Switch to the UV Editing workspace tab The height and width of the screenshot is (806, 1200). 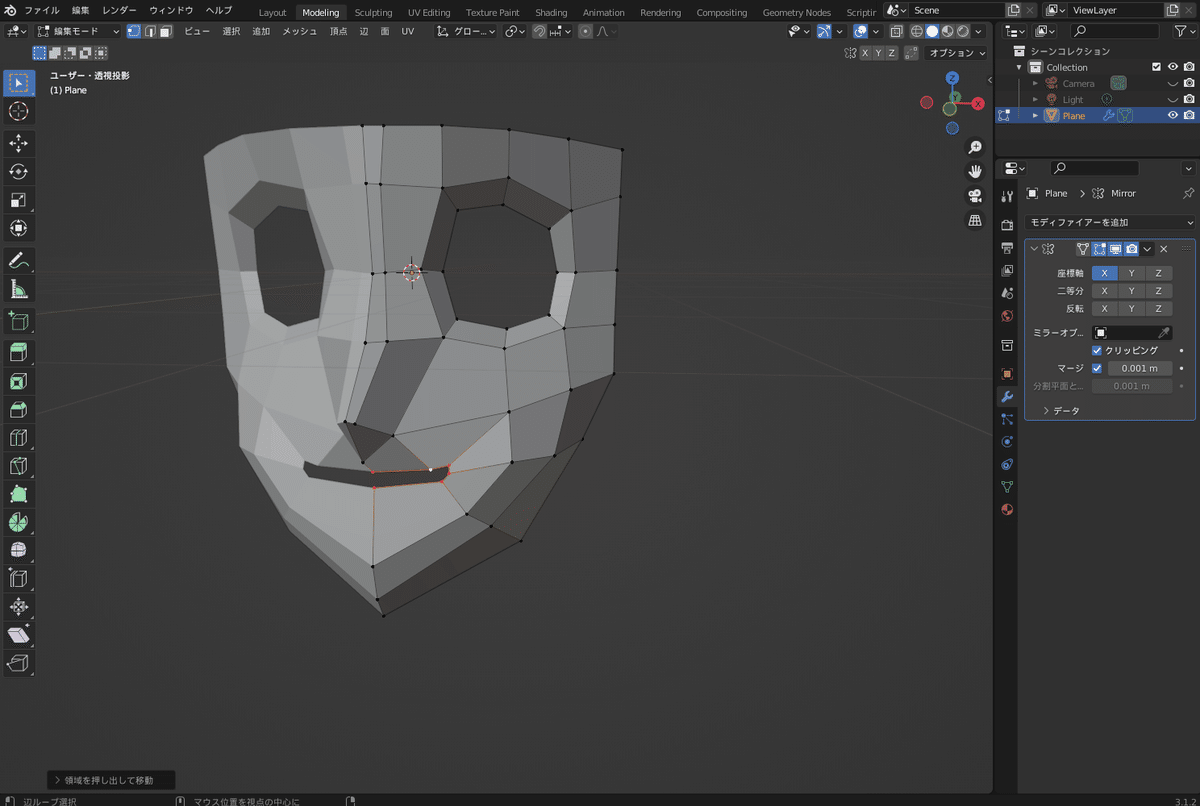tap(429, 13)
